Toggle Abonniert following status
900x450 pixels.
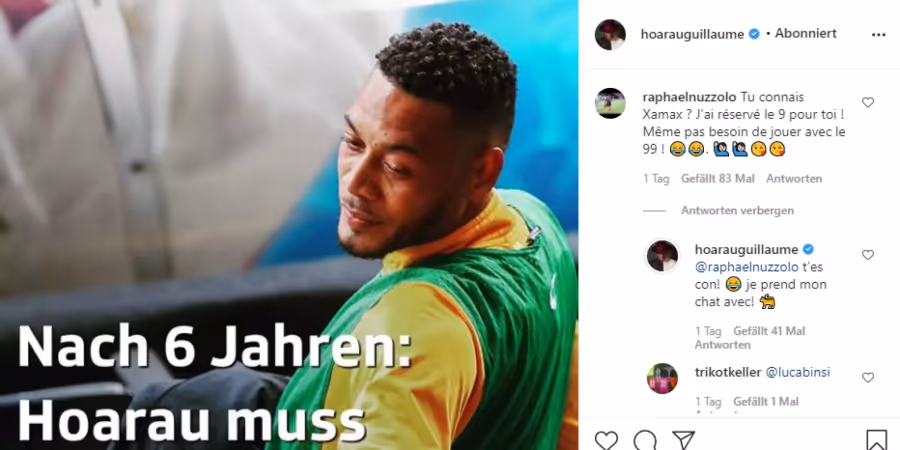coord(806,33)
